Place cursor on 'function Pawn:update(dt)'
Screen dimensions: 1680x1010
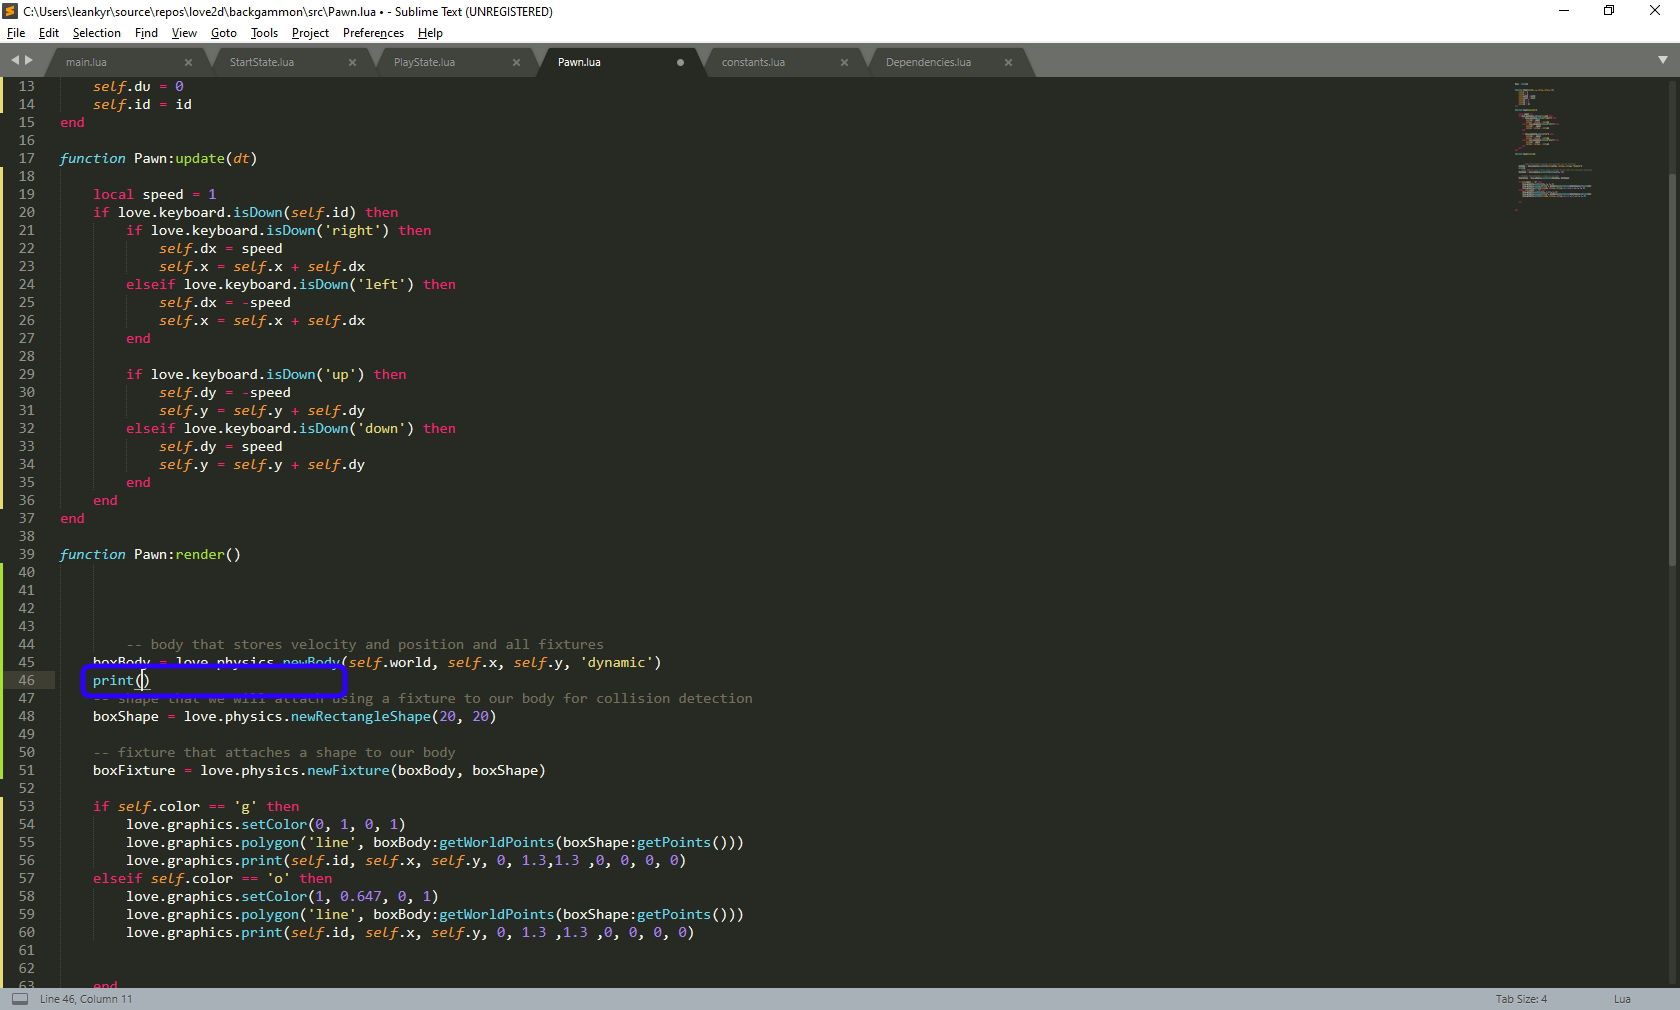(158, 158)
